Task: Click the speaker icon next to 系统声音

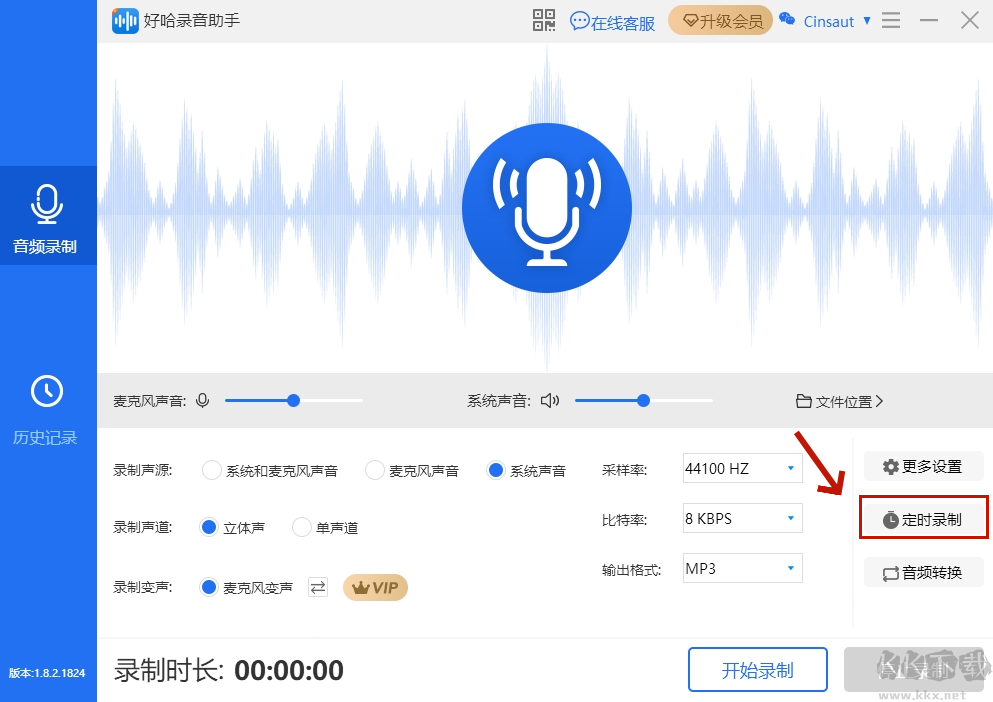Action: 551,399
